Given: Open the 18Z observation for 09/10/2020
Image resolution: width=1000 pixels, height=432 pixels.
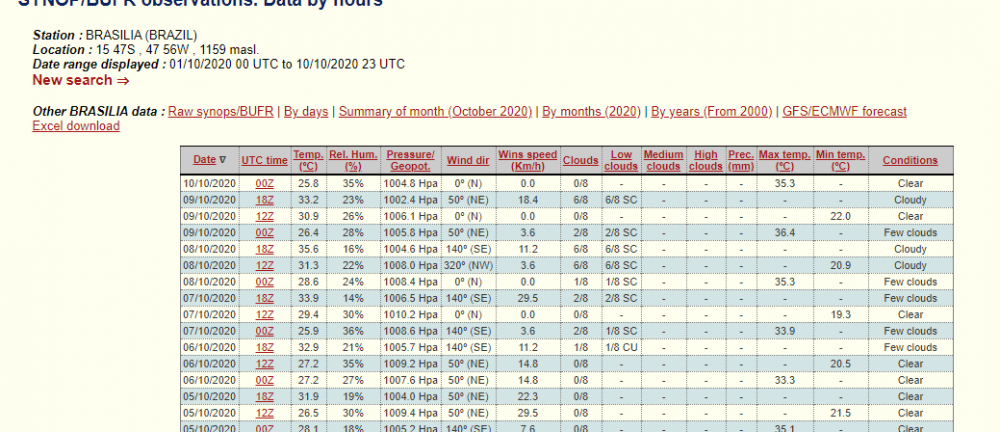Looking at the screenshot, I should [x=265, y=200].
